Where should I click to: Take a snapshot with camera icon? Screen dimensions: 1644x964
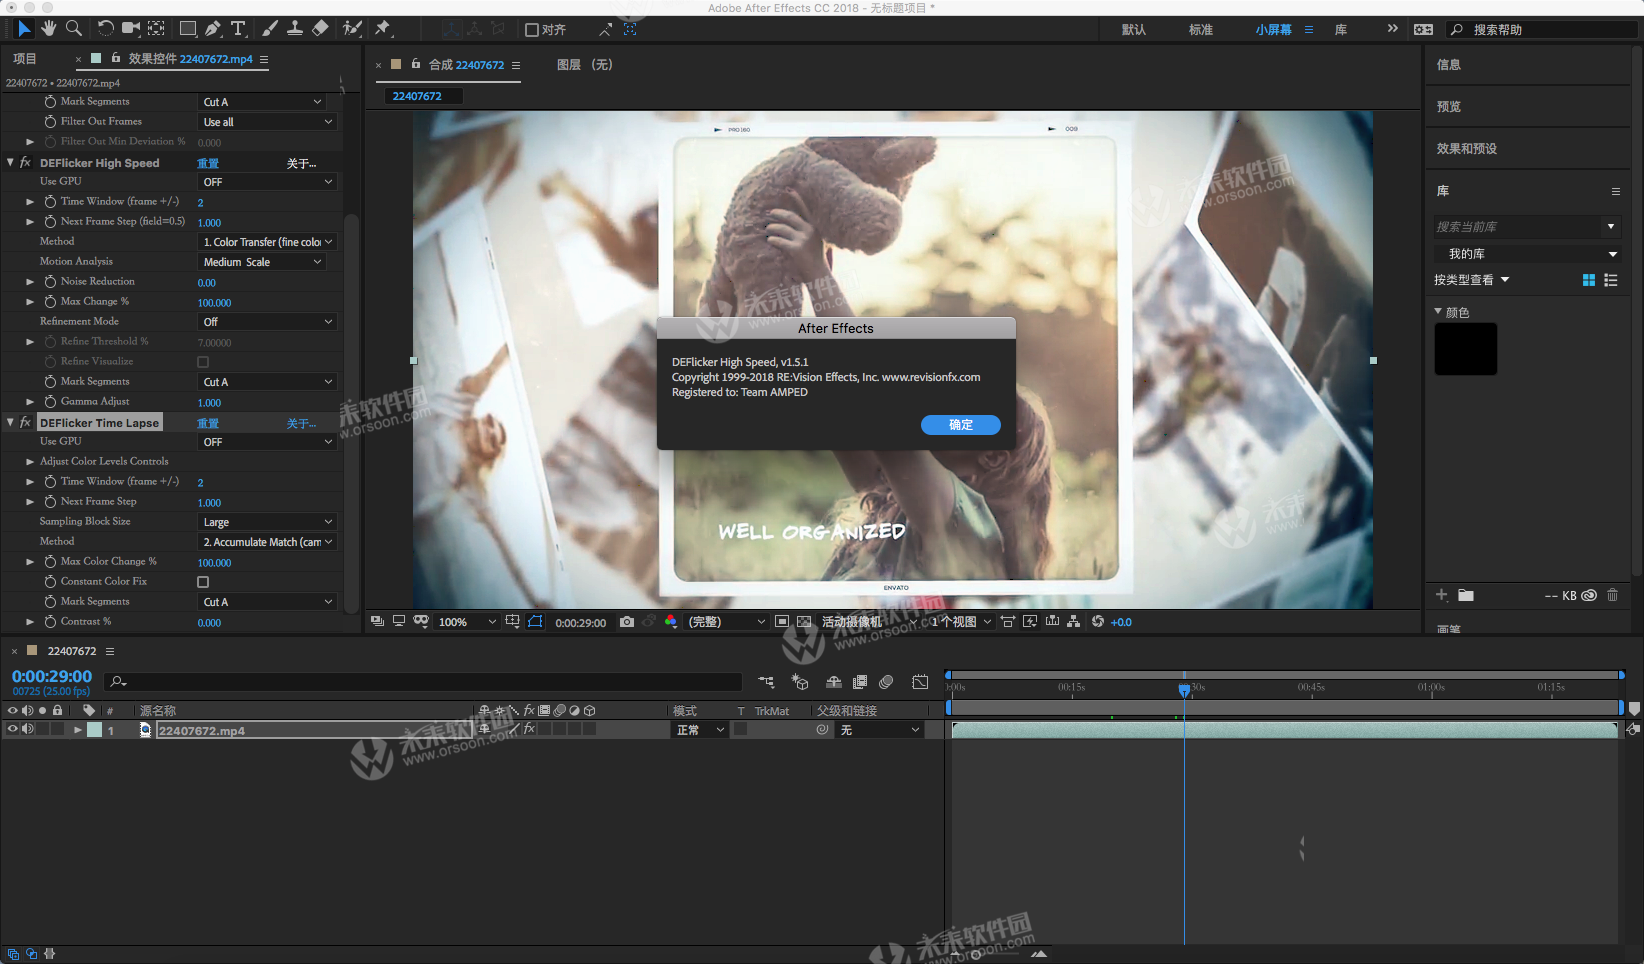[627, 622]
